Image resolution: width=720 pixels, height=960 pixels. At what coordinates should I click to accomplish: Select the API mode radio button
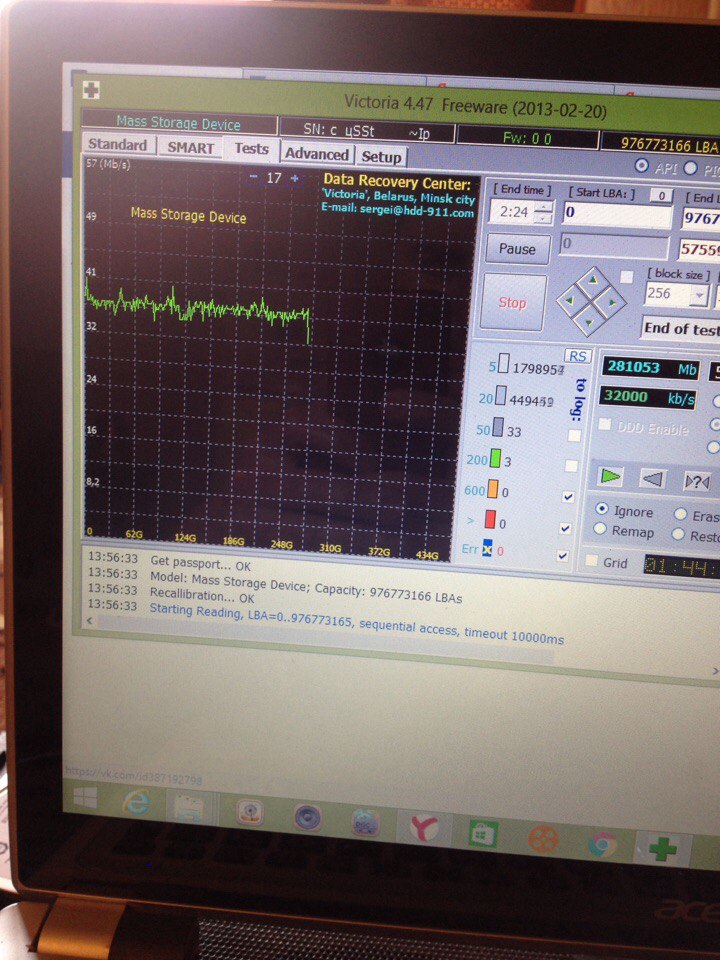[642, 166]
